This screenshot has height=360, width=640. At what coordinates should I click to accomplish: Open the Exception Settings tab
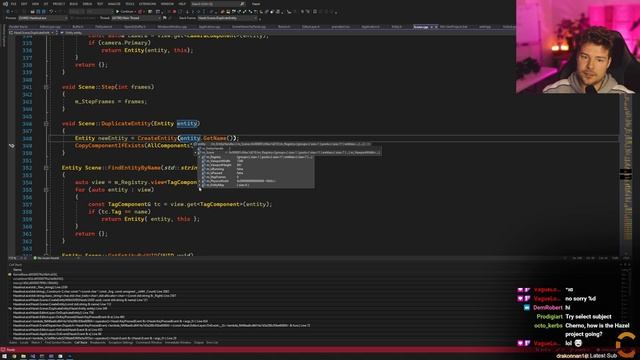tap(121, 342)
